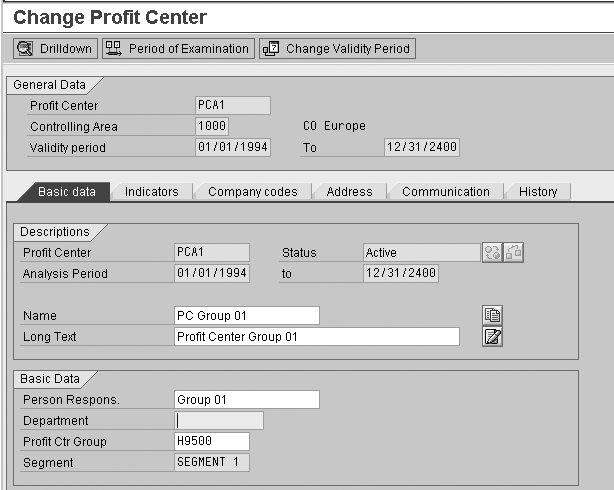Show the History tab
614x490 pixels.
[x=538, y=192]
